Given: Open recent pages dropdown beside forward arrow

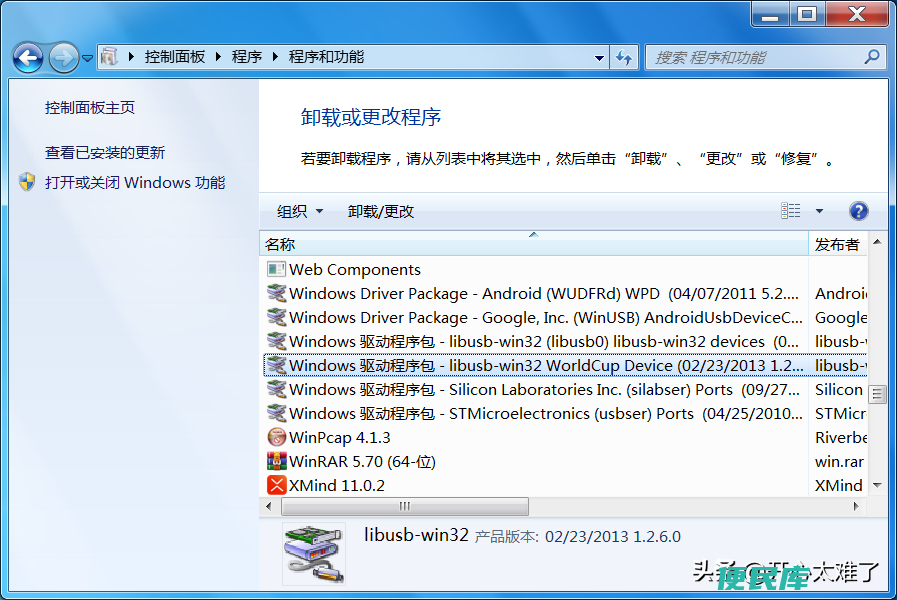Looking at the screenshot, I should point(88,58).
